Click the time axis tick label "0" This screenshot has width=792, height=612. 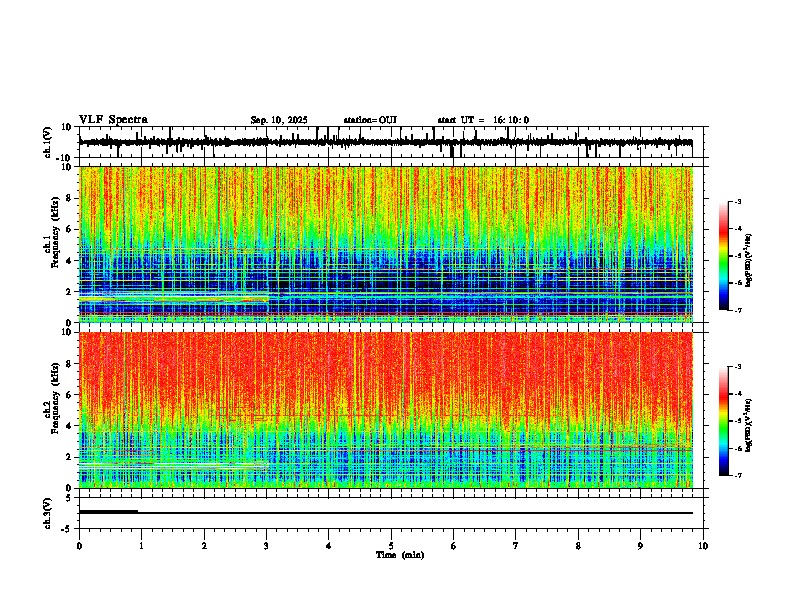click(x=79, y=546)
